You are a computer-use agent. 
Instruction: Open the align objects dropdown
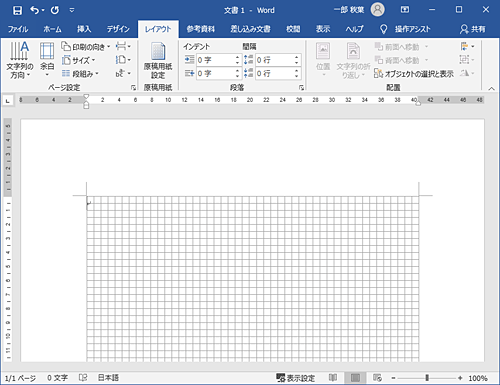tap(467, 46)
